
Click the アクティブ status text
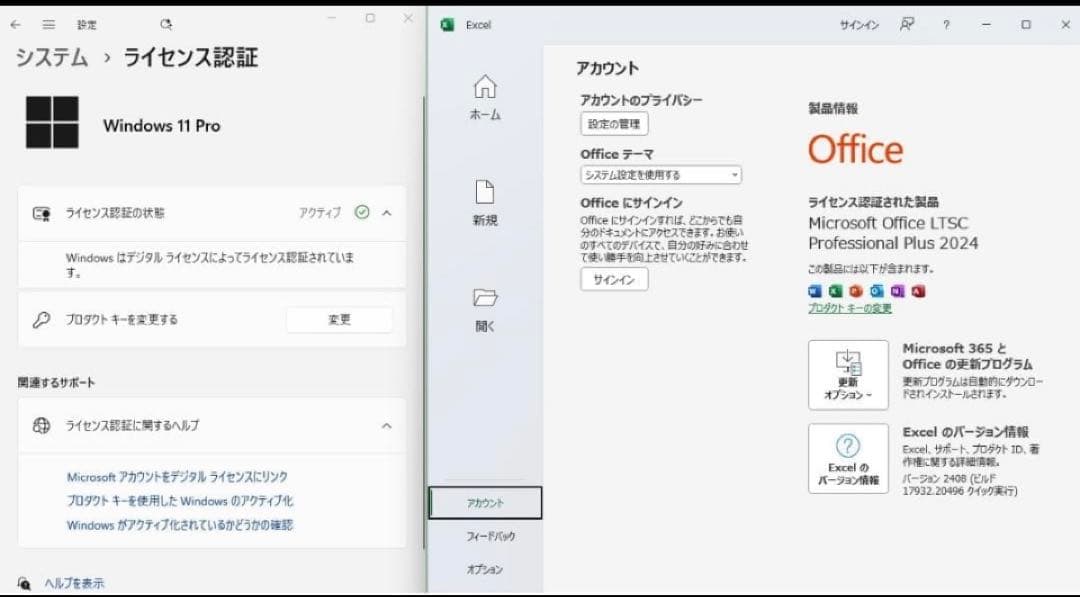coord(320,213)
